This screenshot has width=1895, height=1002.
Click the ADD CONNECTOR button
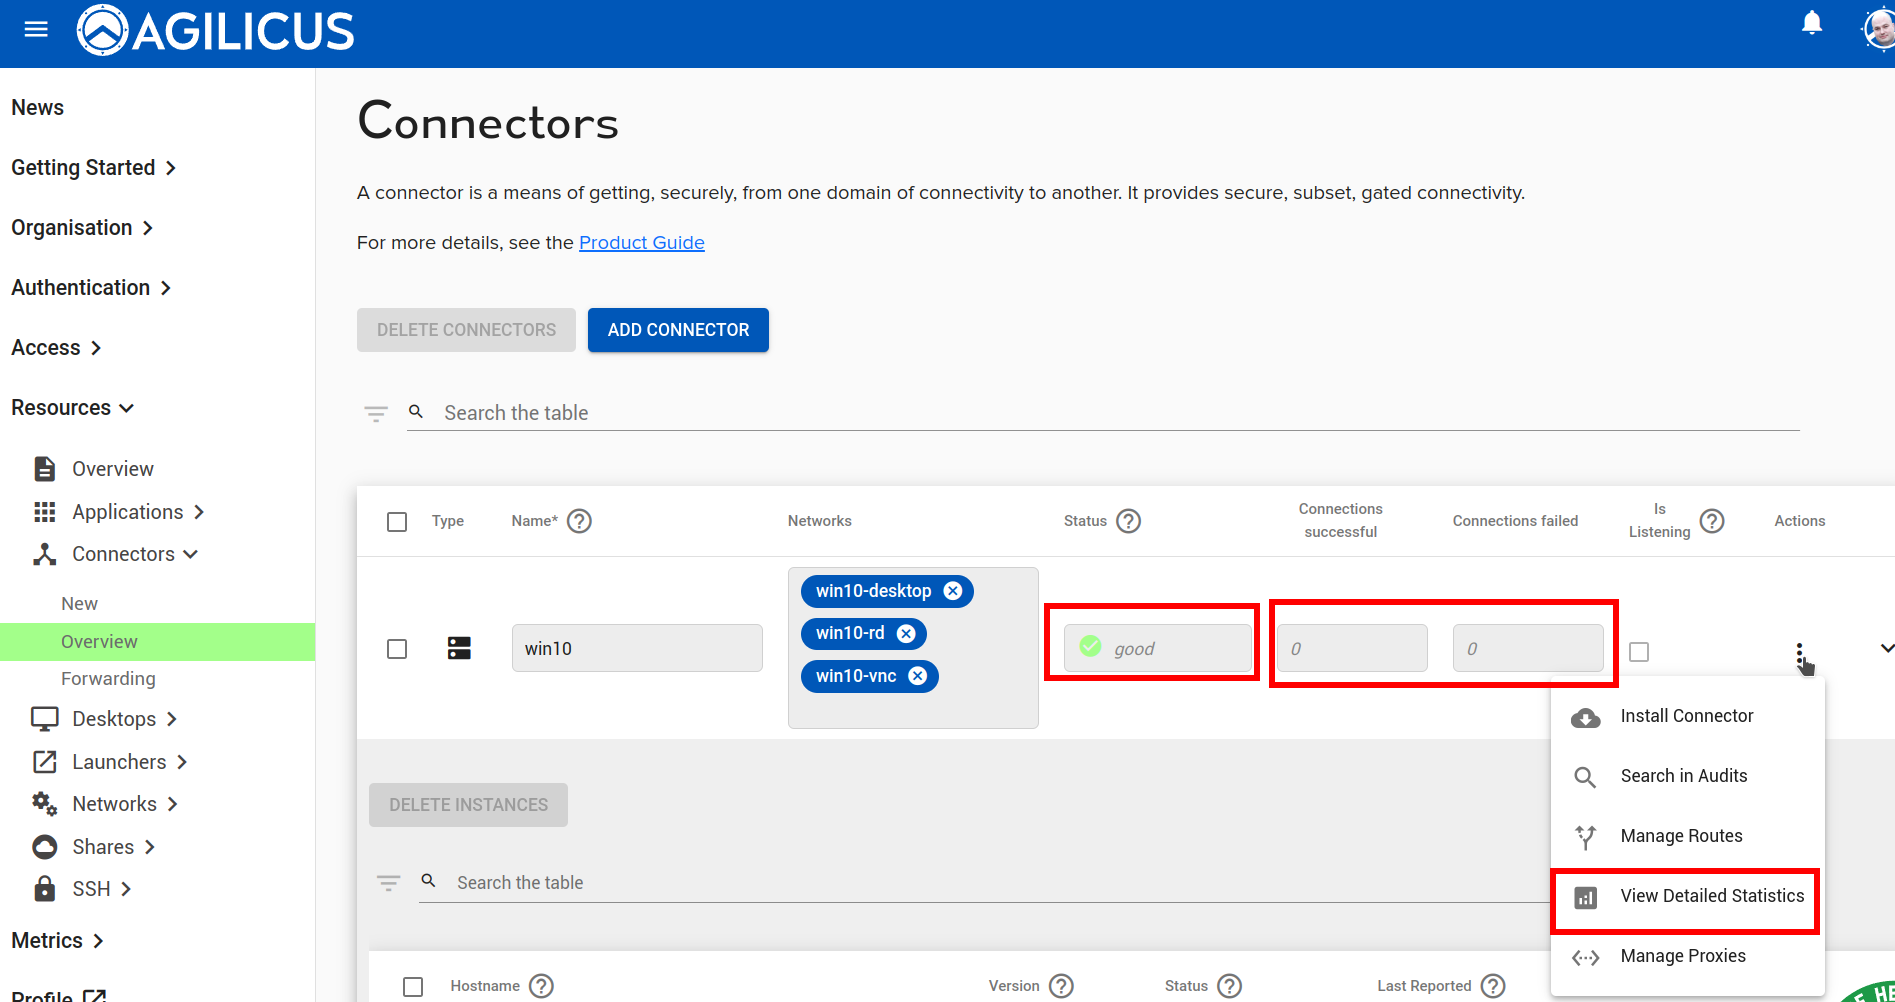[678, 330]
